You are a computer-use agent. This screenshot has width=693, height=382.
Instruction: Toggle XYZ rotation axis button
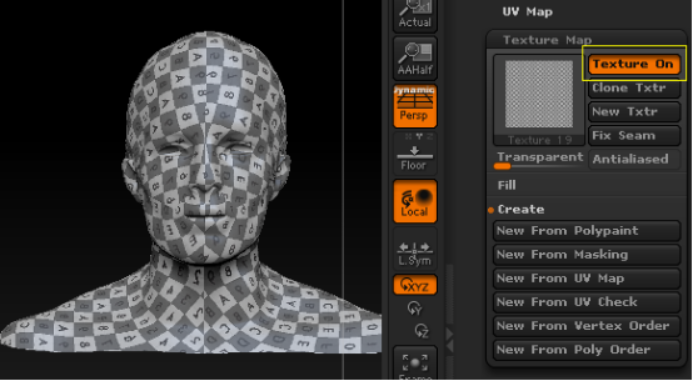(415, 285)
